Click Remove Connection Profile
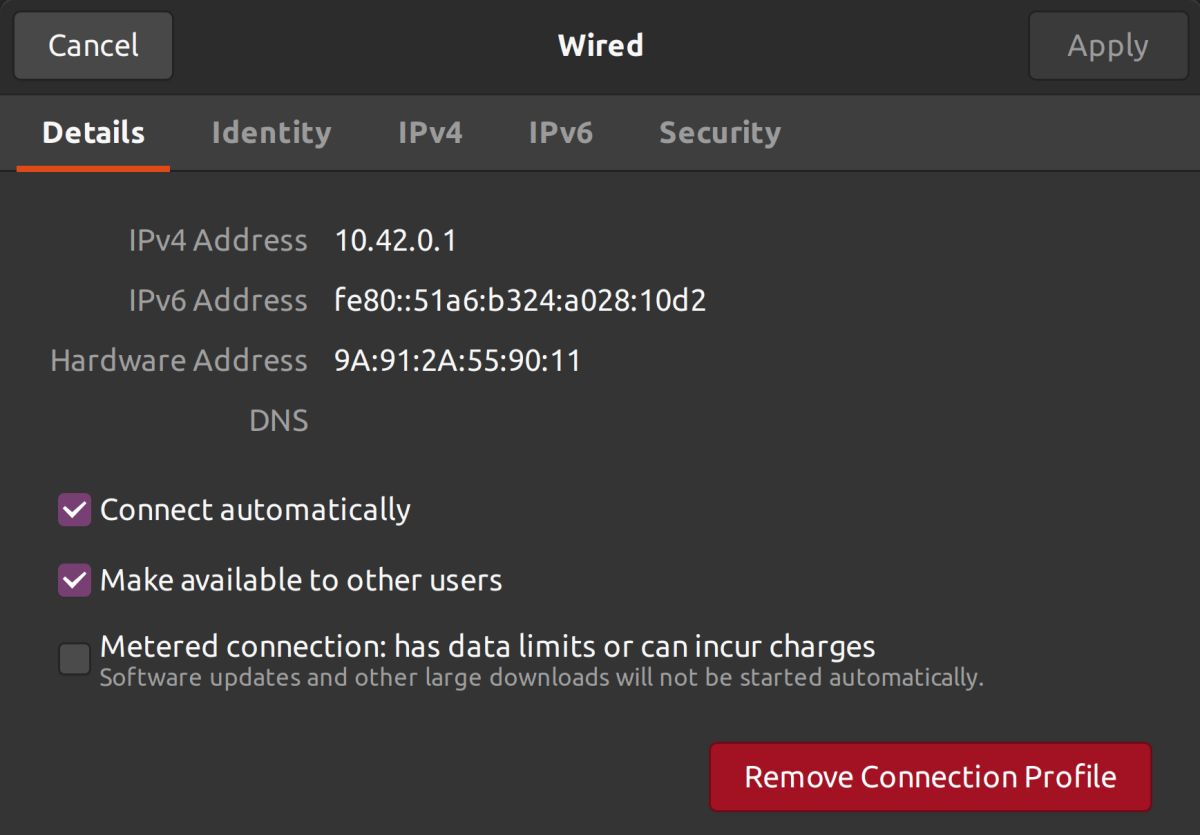Viewport: 1200px width, 835px height. [930, 777]
